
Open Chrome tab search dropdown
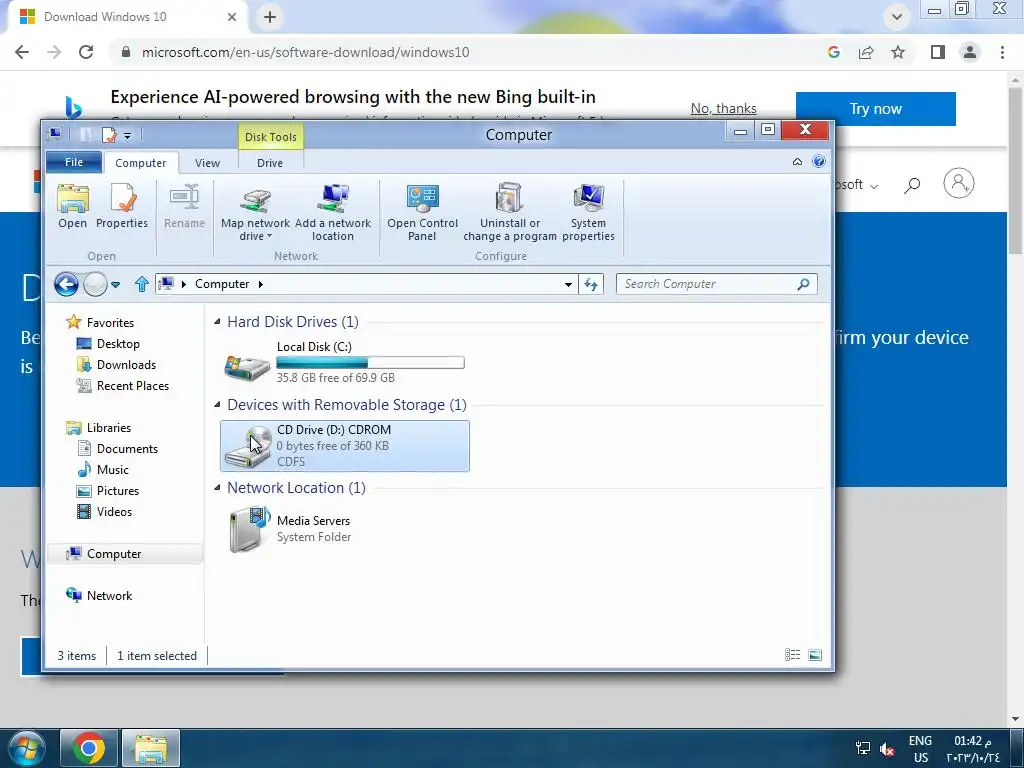click(x=897, y=16)
